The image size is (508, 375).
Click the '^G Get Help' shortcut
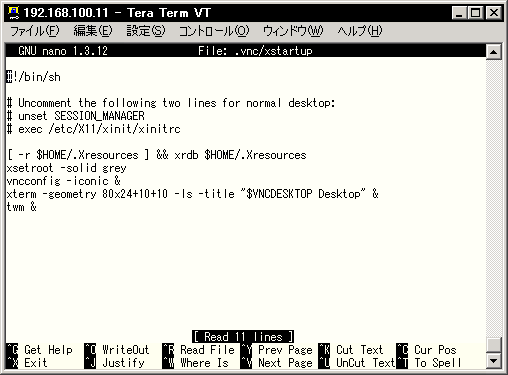click(40, 350)
